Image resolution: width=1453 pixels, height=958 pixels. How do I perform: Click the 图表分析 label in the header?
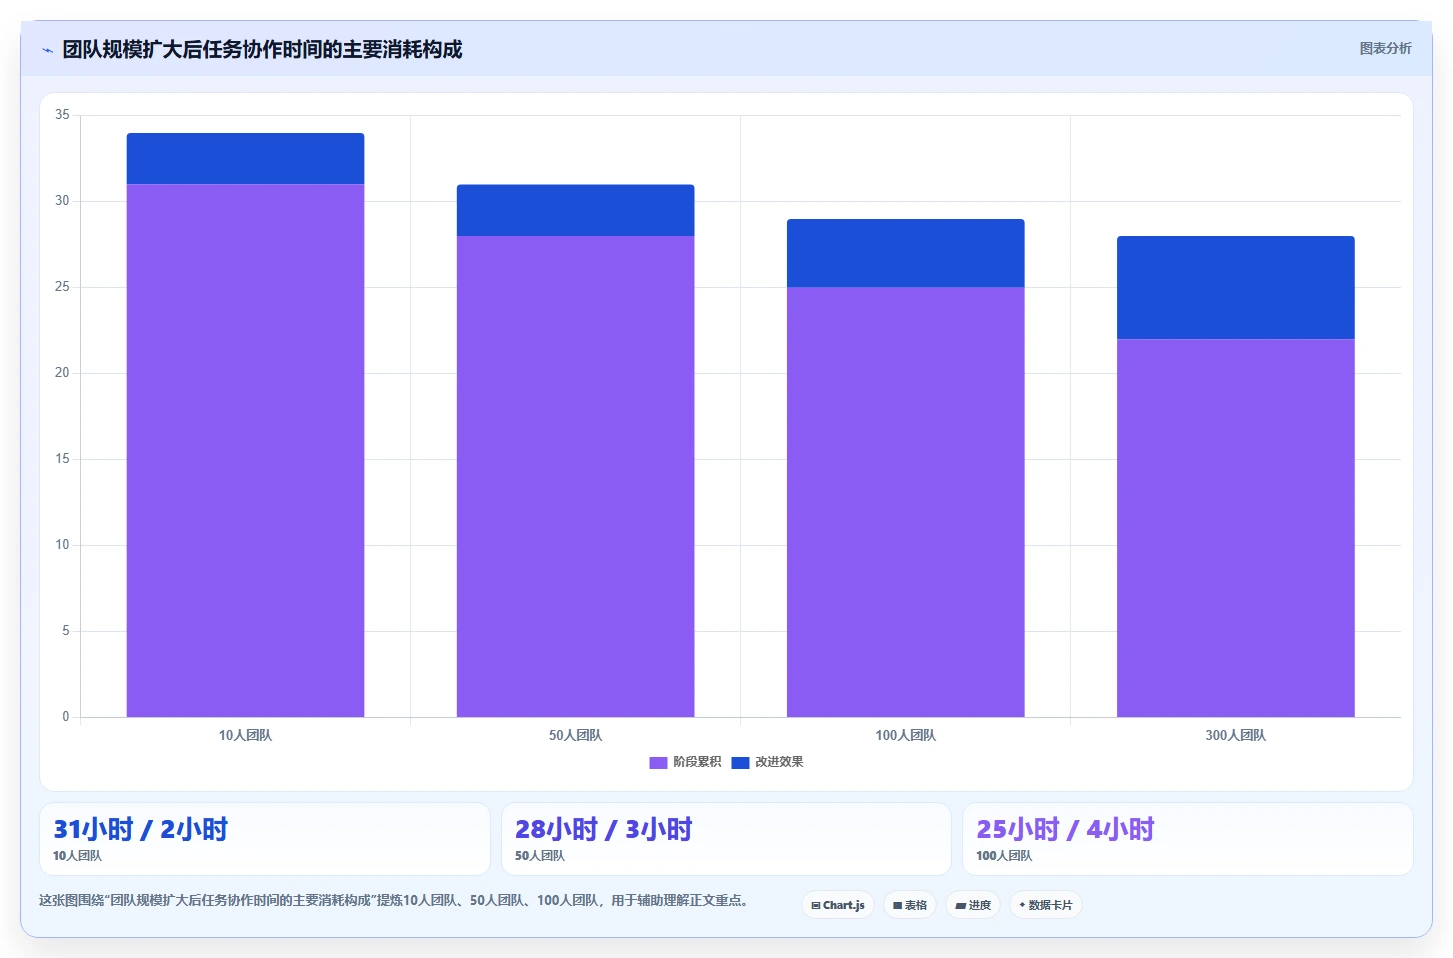(1385, 48)
